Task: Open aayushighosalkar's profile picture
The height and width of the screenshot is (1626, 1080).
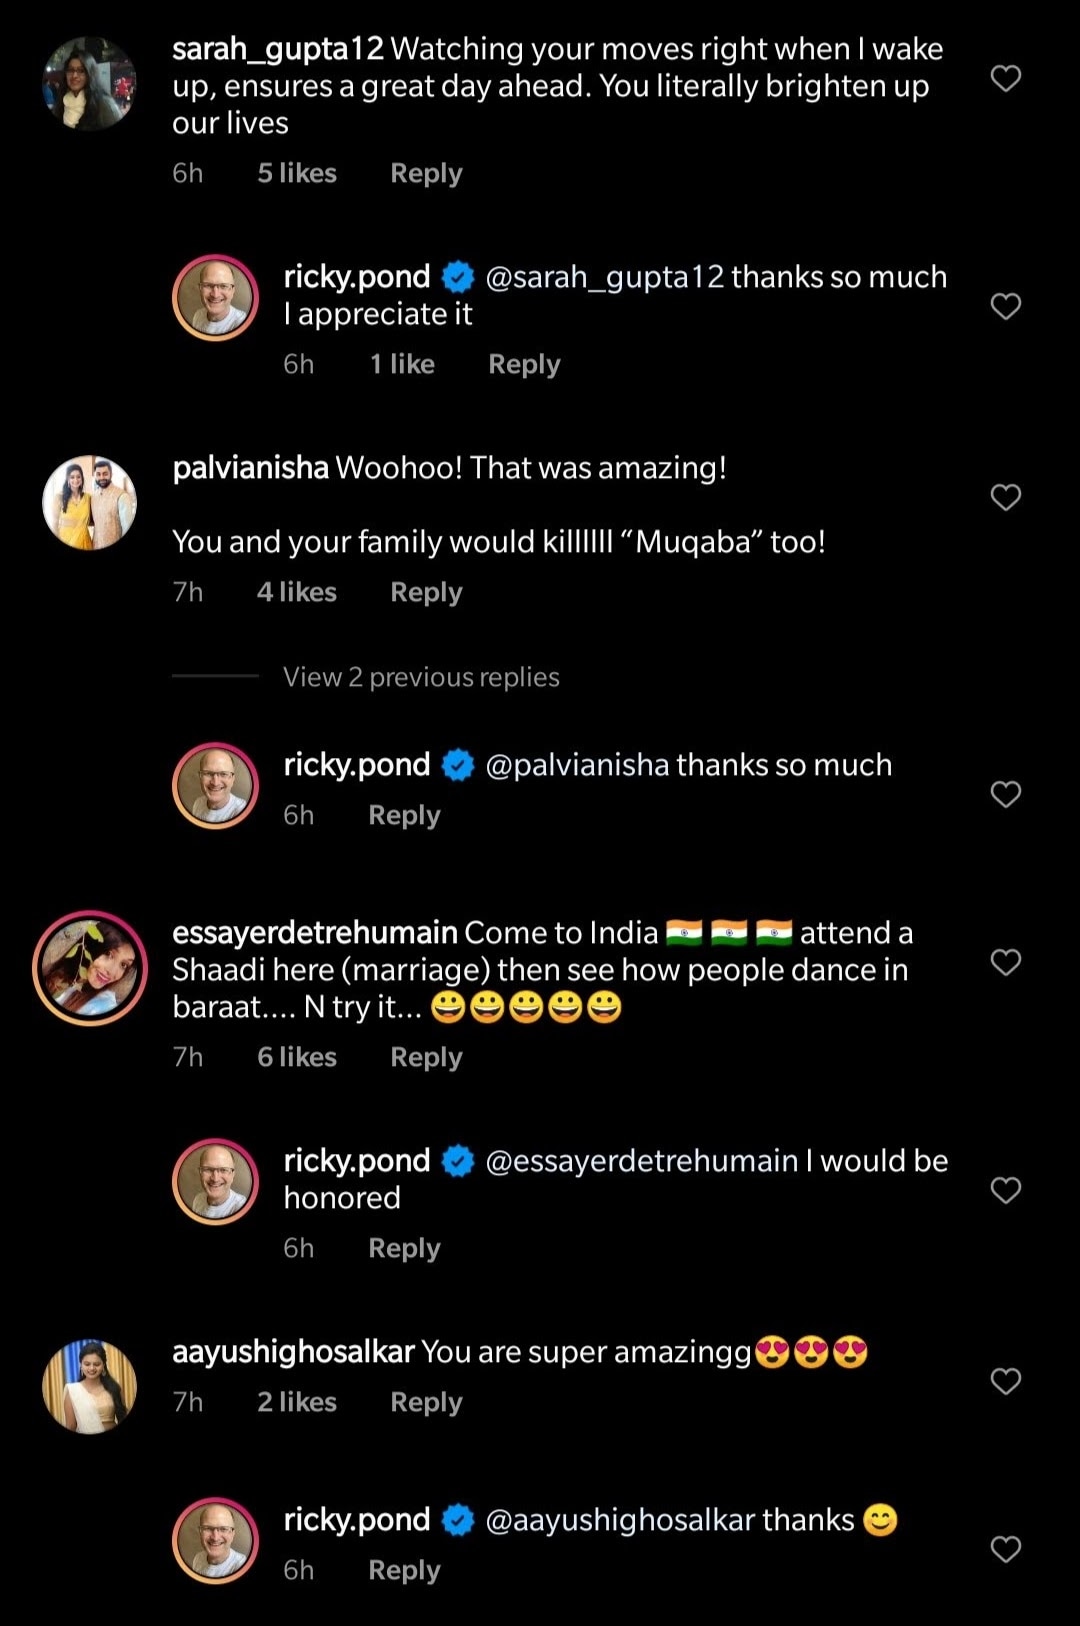Action: (x=89, y=1387)
